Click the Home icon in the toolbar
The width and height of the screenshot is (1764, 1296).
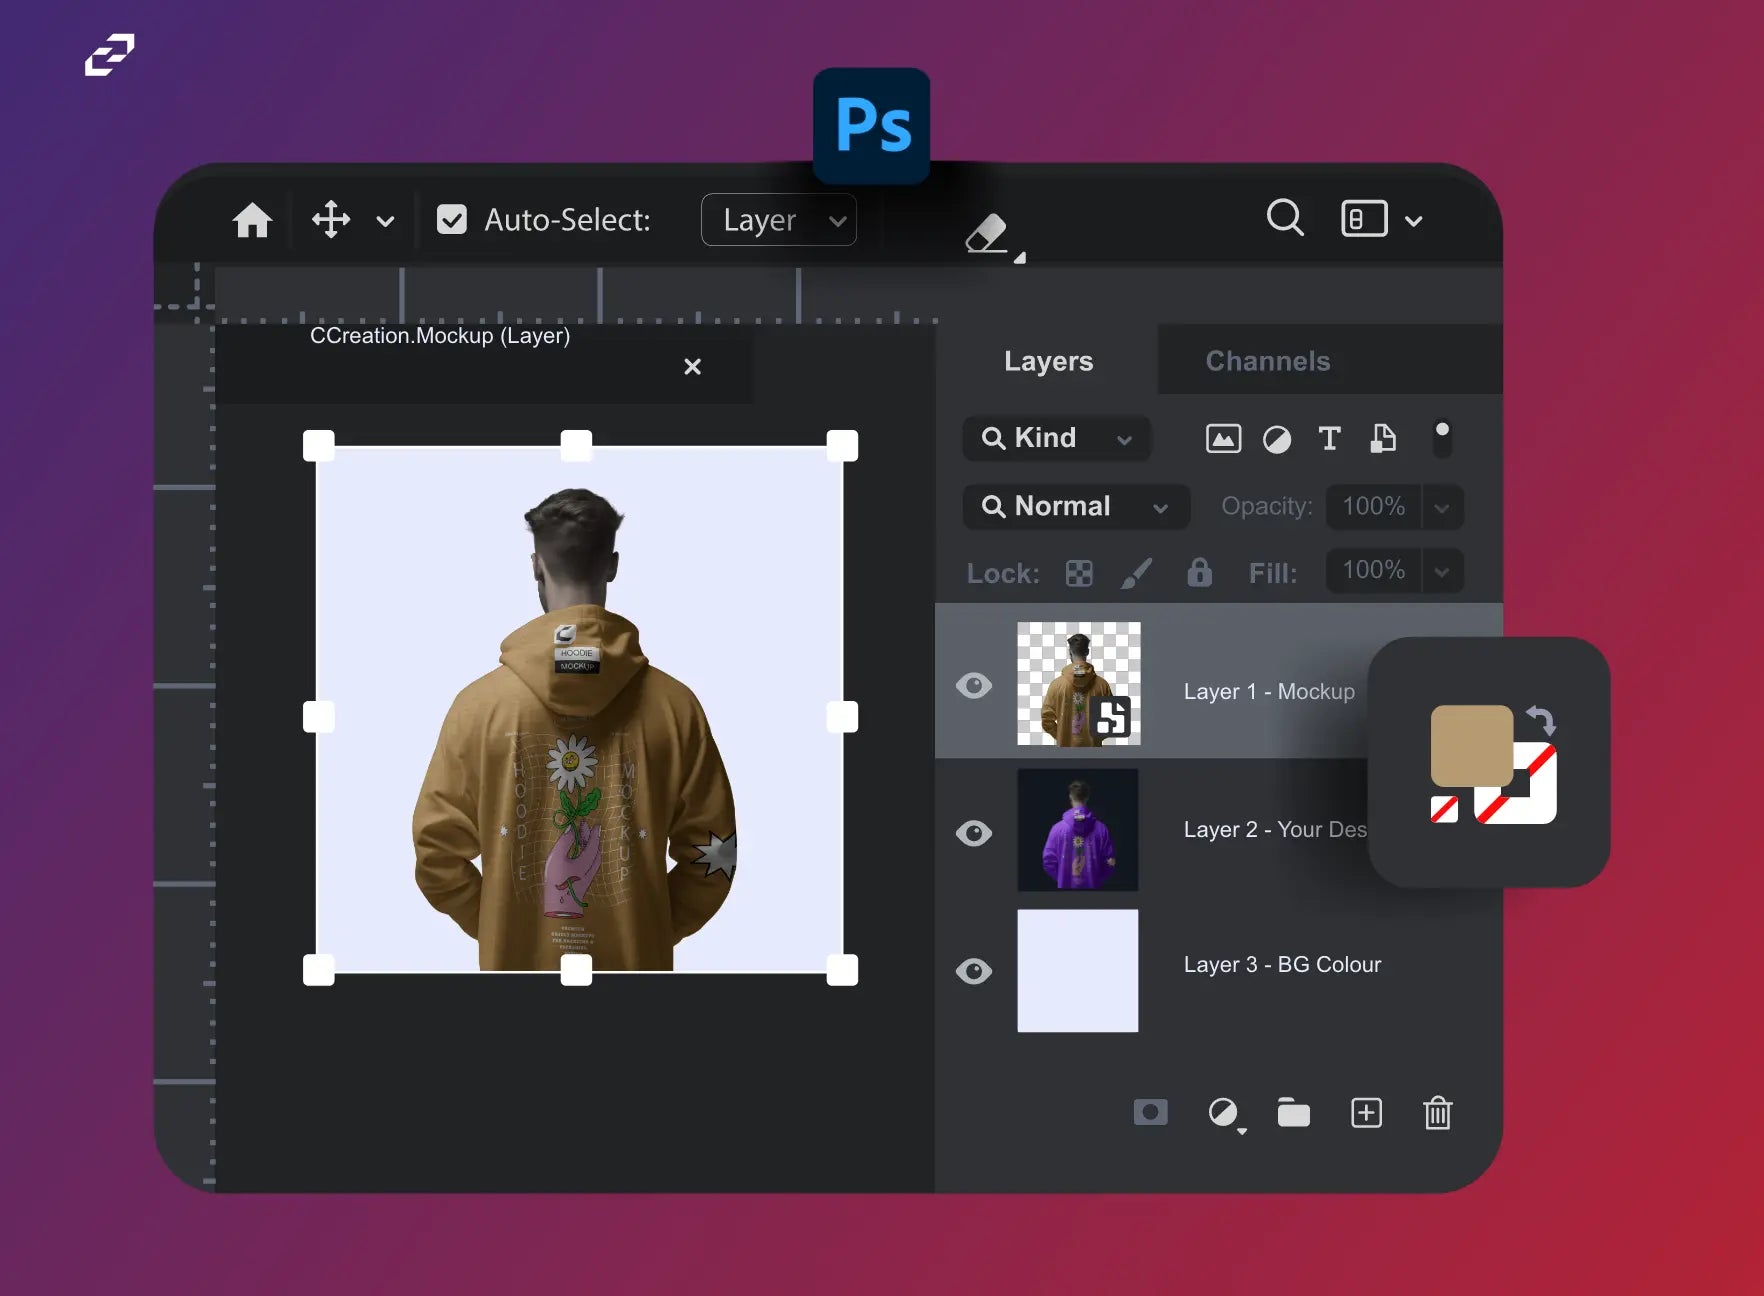(x=252, y=220)
